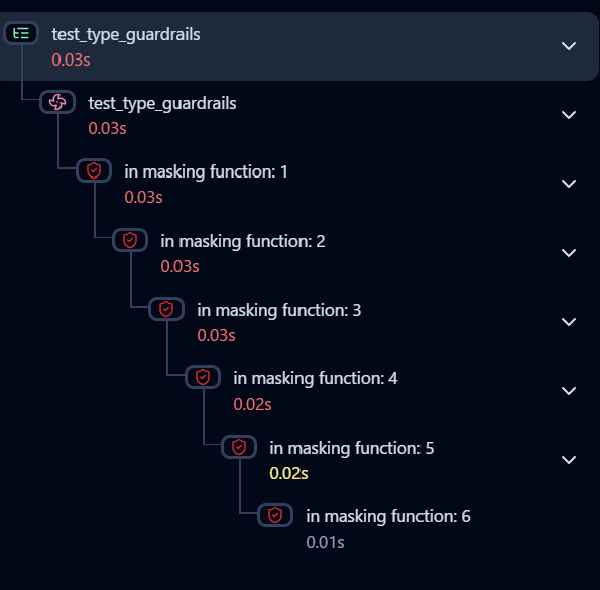
Task: Click the guardrail shield icon for masking function 2
Action: point(130,240)
